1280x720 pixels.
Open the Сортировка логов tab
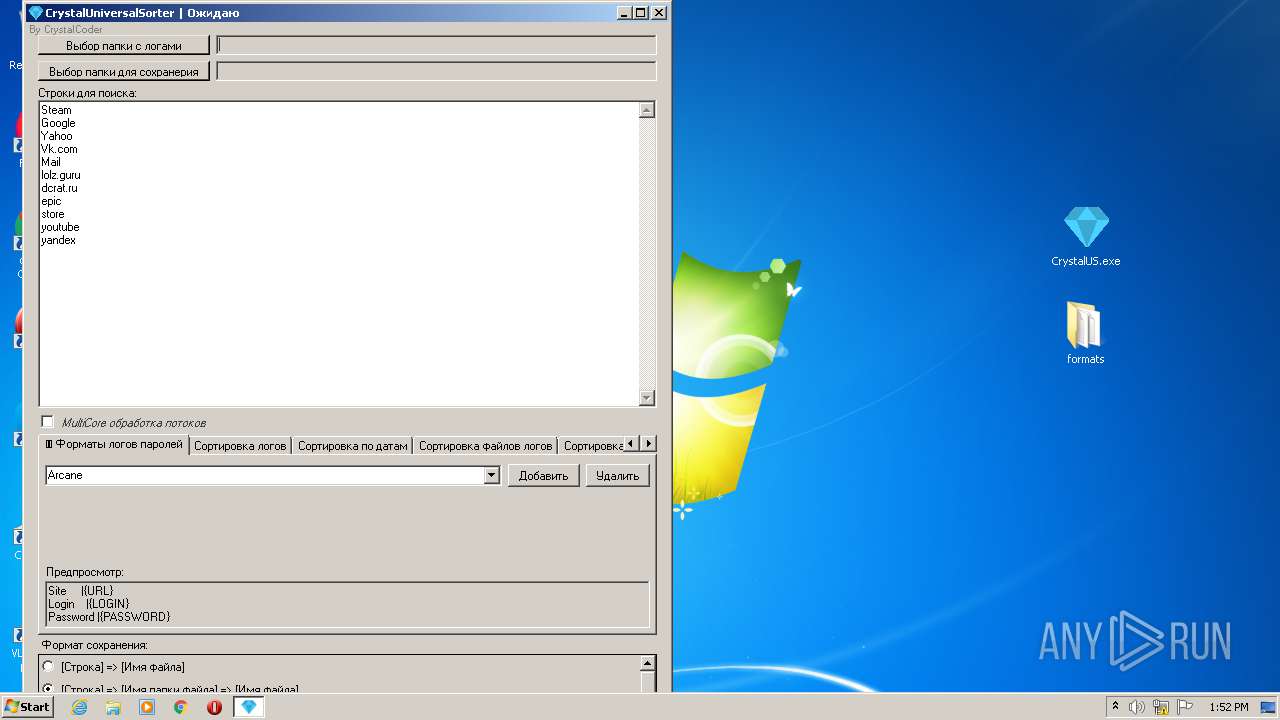(x=240, y=446)
